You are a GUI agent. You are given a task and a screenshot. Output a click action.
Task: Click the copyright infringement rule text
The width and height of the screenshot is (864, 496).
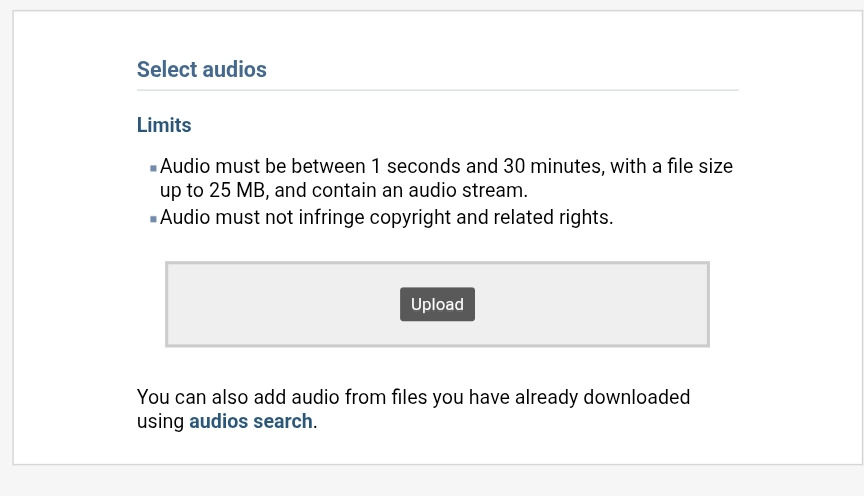[386, 217]
